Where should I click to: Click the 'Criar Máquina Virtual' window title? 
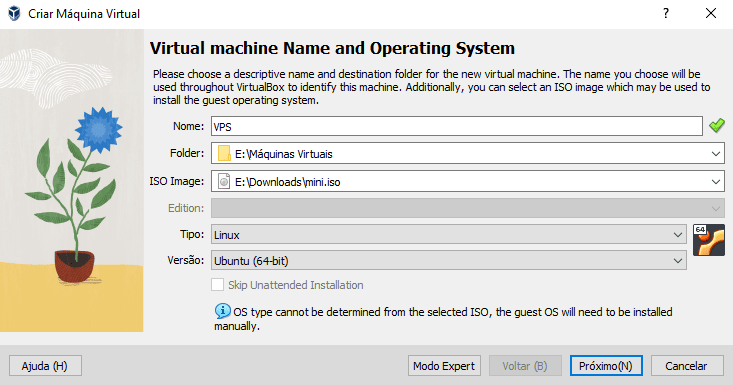coord(84,14)
